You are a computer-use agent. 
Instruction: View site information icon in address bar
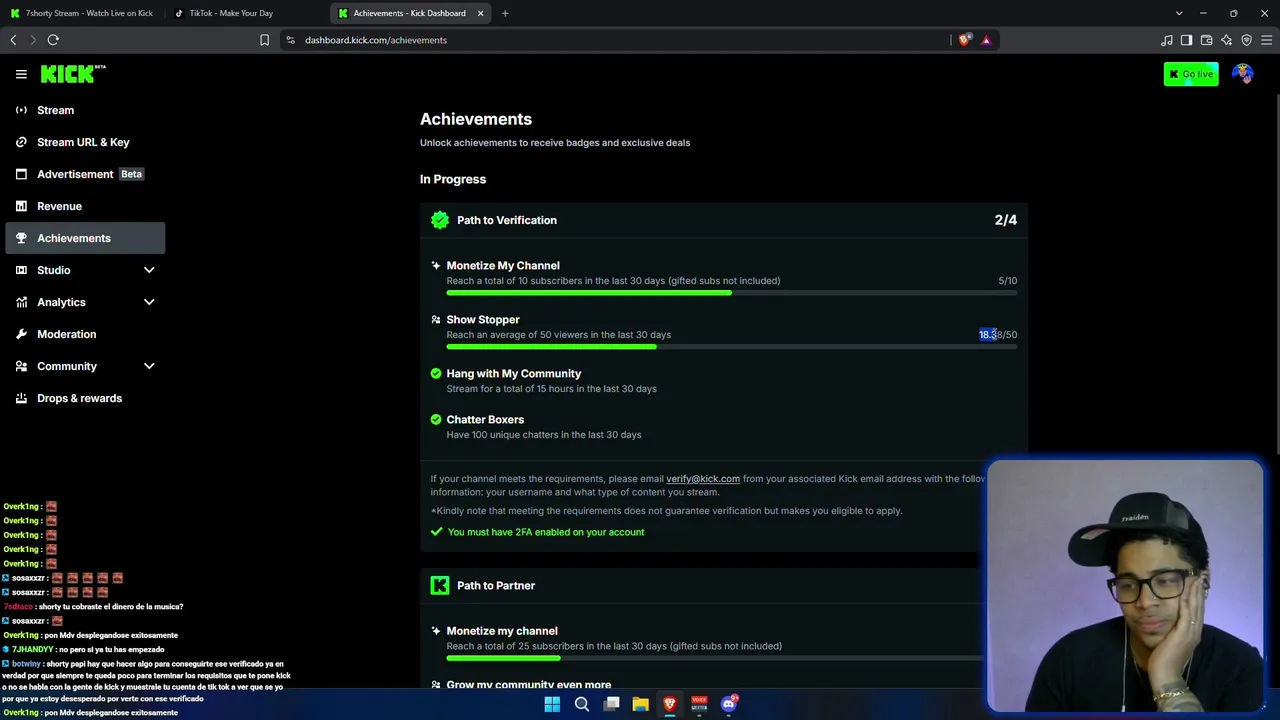click(290, 40)
